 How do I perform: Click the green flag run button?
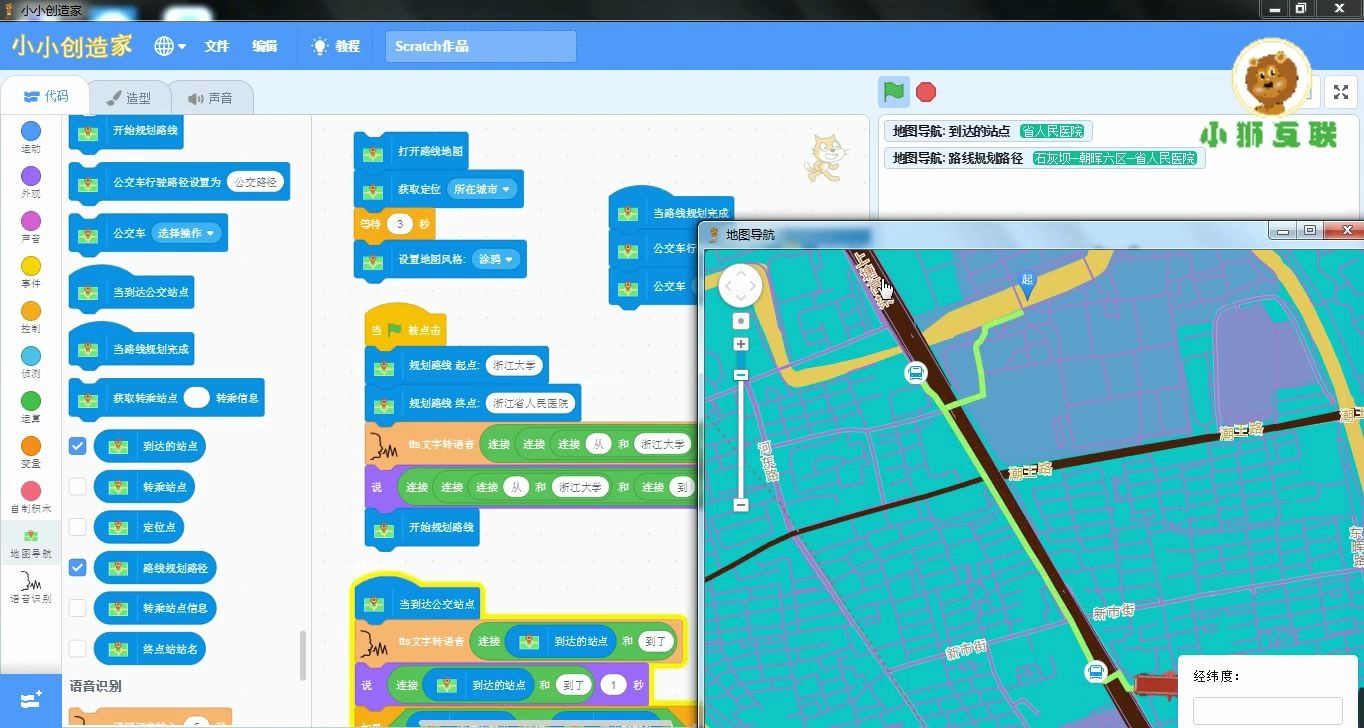coord(894,92)
